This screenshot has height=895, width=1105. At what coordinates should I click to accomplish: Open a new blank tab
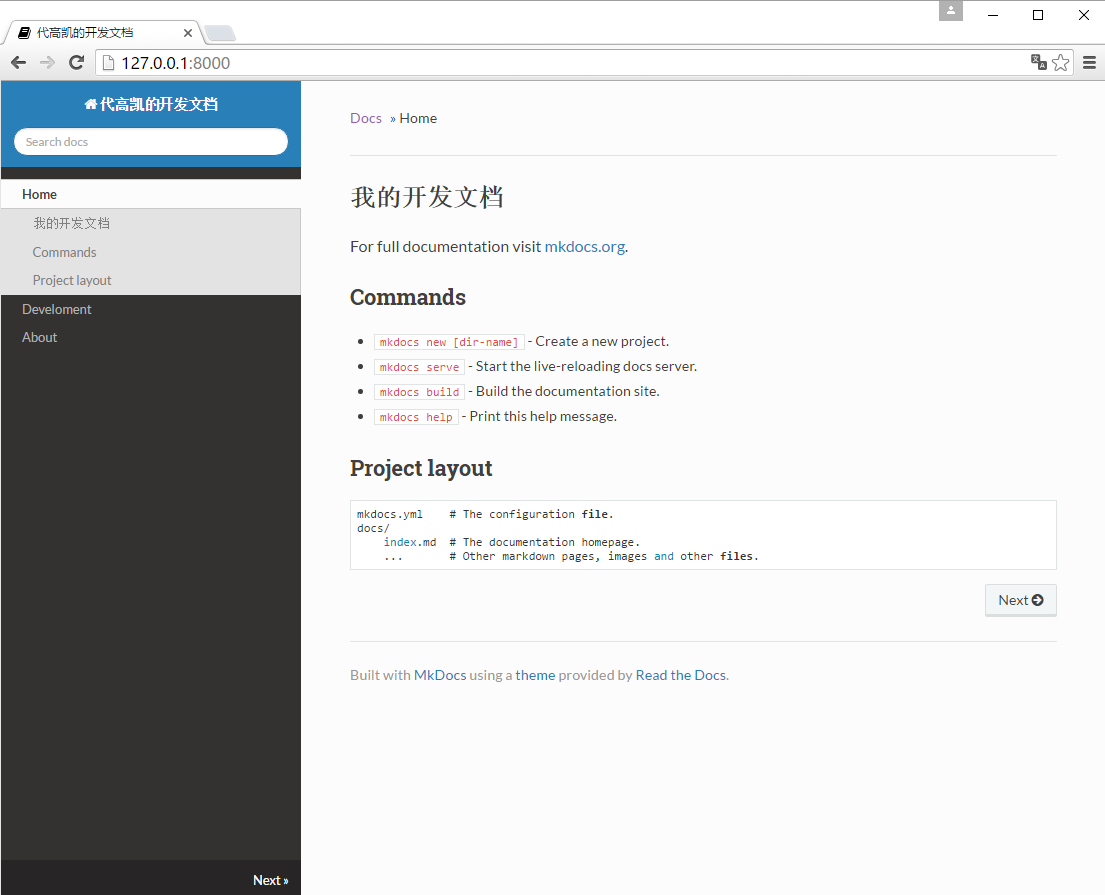click(x=220, y=33)
